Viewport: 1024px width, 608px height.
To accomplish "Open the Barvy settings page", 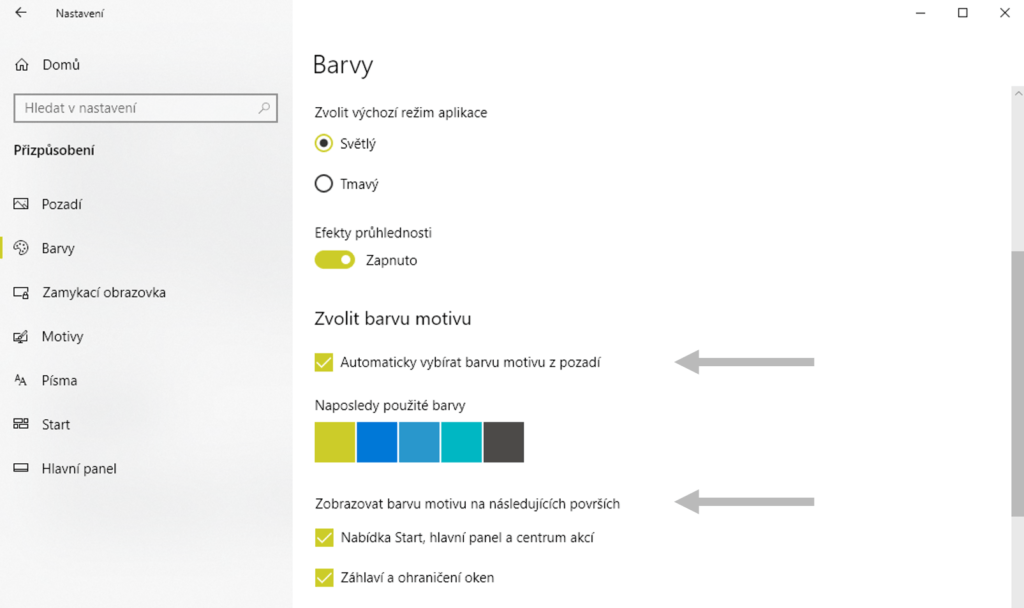I will tap(58, 248).
